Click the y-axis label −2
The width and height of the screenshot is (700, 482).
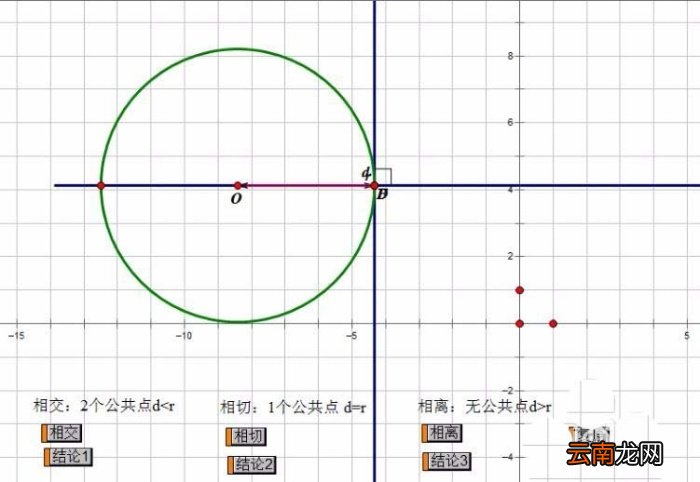tap(508, 391)
